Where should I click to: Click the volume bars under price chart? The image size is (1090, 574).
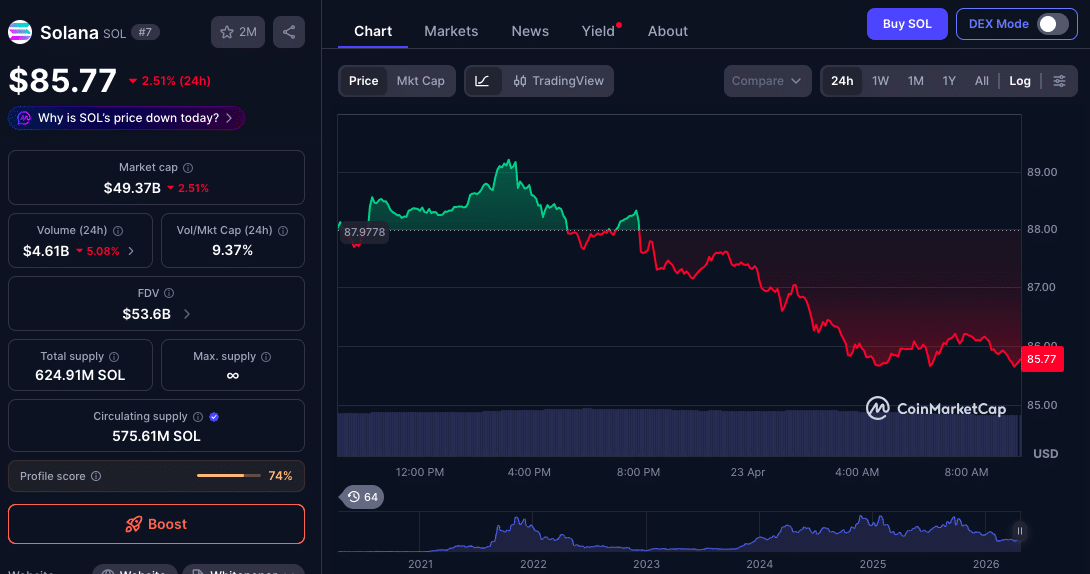pos(678,433)
